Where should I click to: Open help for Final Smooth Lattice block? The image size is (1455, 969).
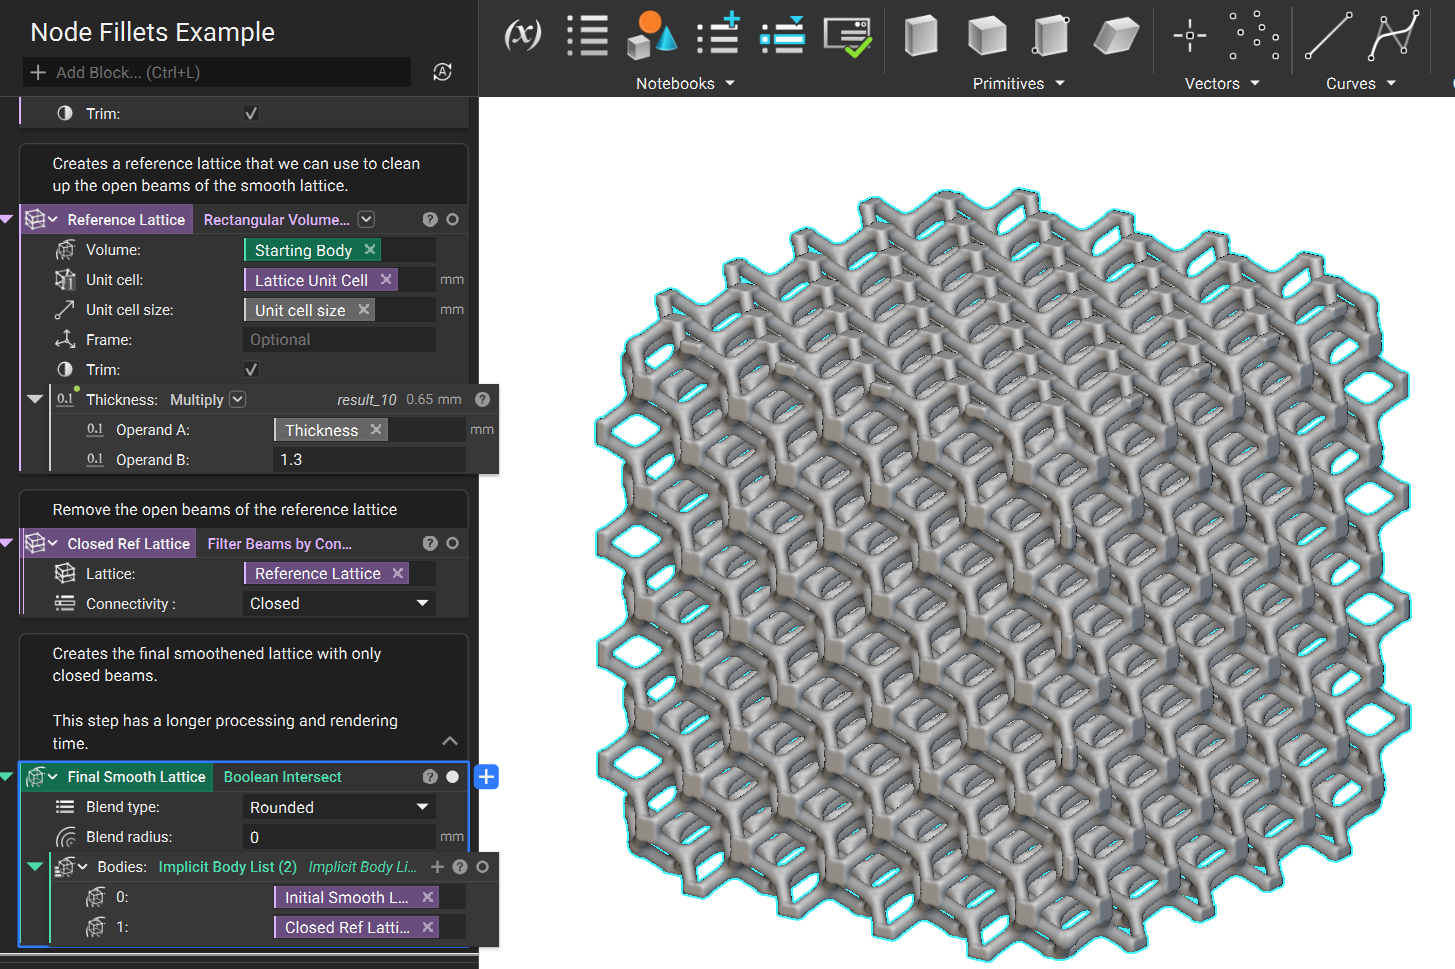pos(430,777)
